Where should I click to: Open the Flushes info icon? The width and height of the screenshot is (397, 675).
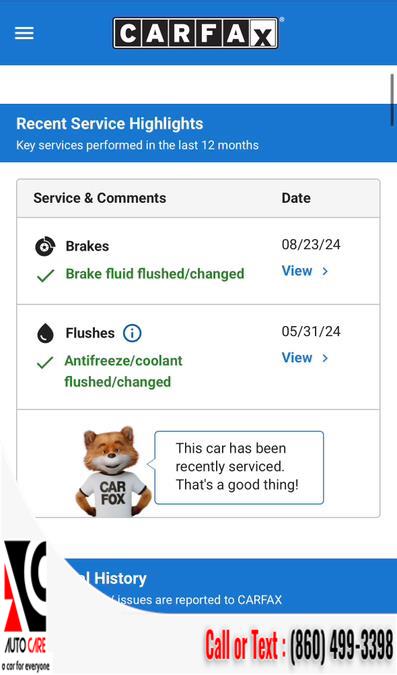click(x=132, y=333)
